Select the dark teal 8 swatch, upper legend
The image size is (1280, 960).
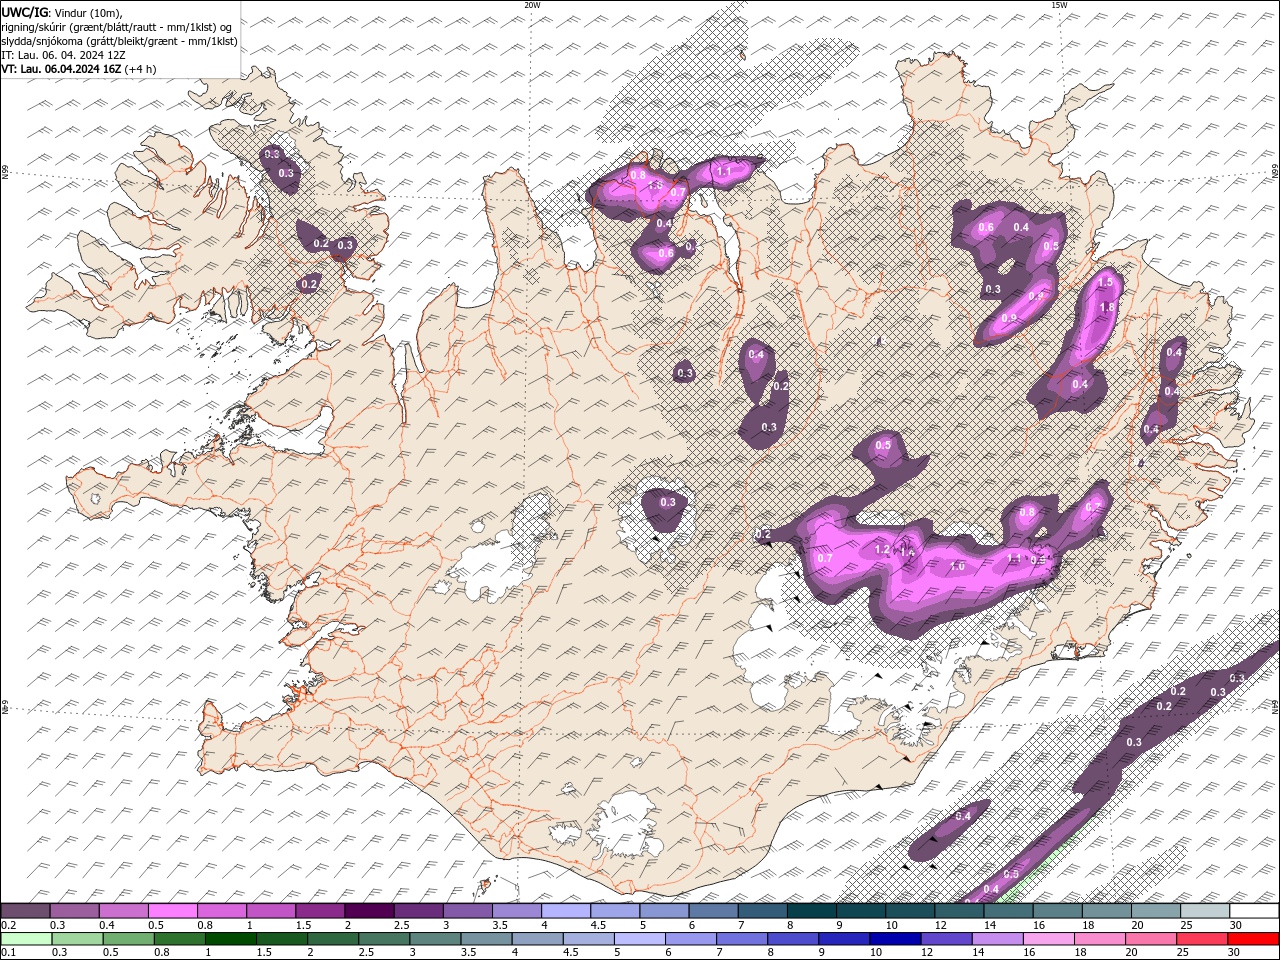pyautogui.click(x=811, y=911)
